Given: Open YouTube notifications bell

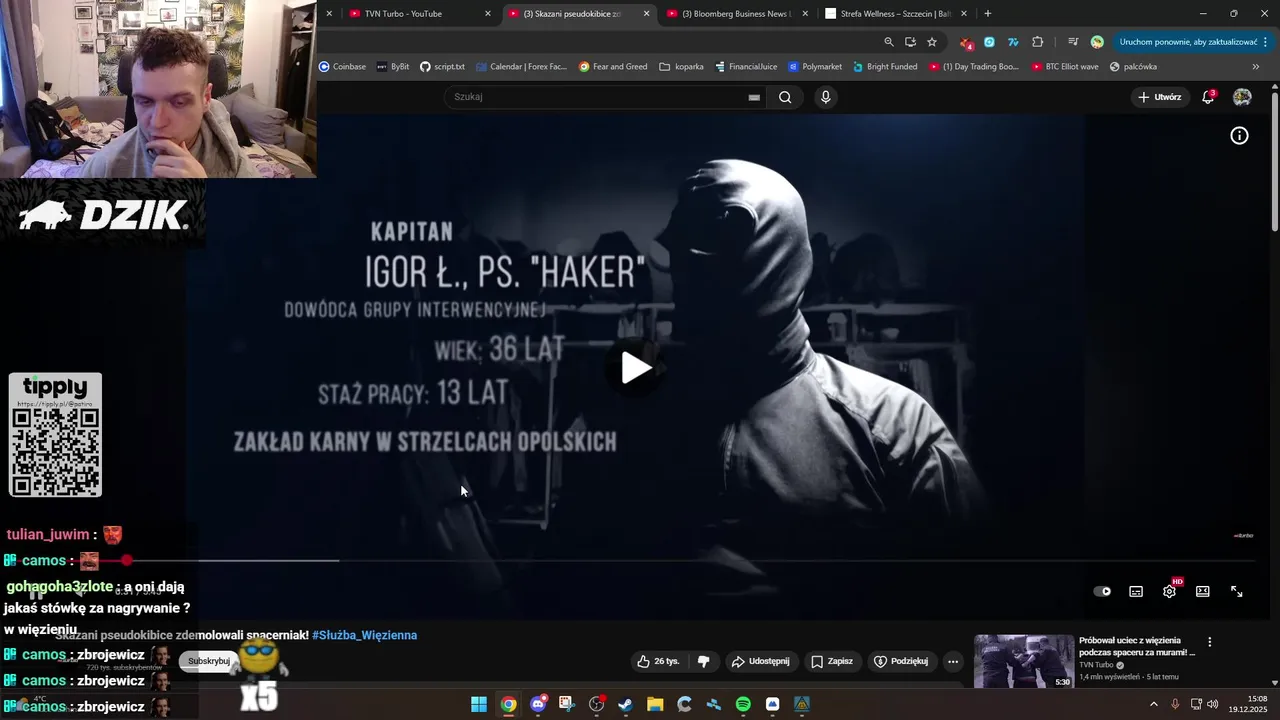Looking at the screenshot, I should [1208, 97].
